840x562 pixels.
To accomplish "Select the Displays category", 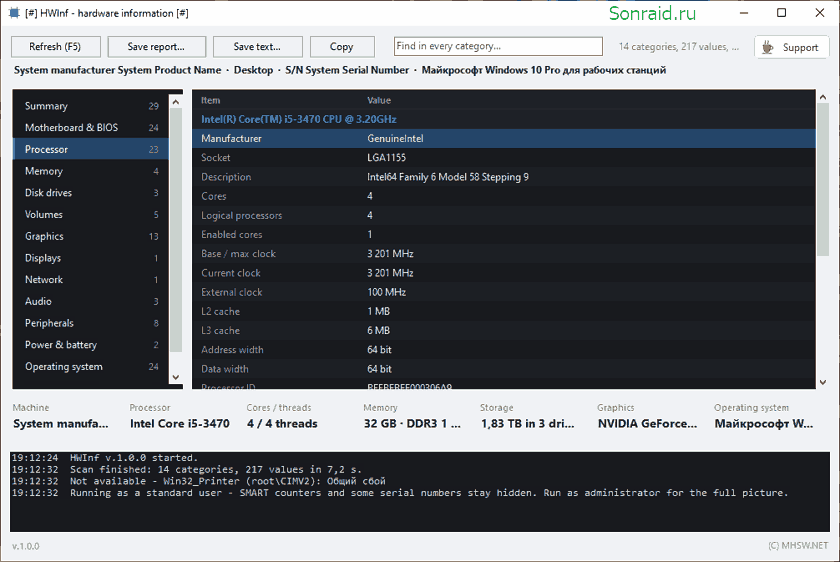I will [91, 258].
